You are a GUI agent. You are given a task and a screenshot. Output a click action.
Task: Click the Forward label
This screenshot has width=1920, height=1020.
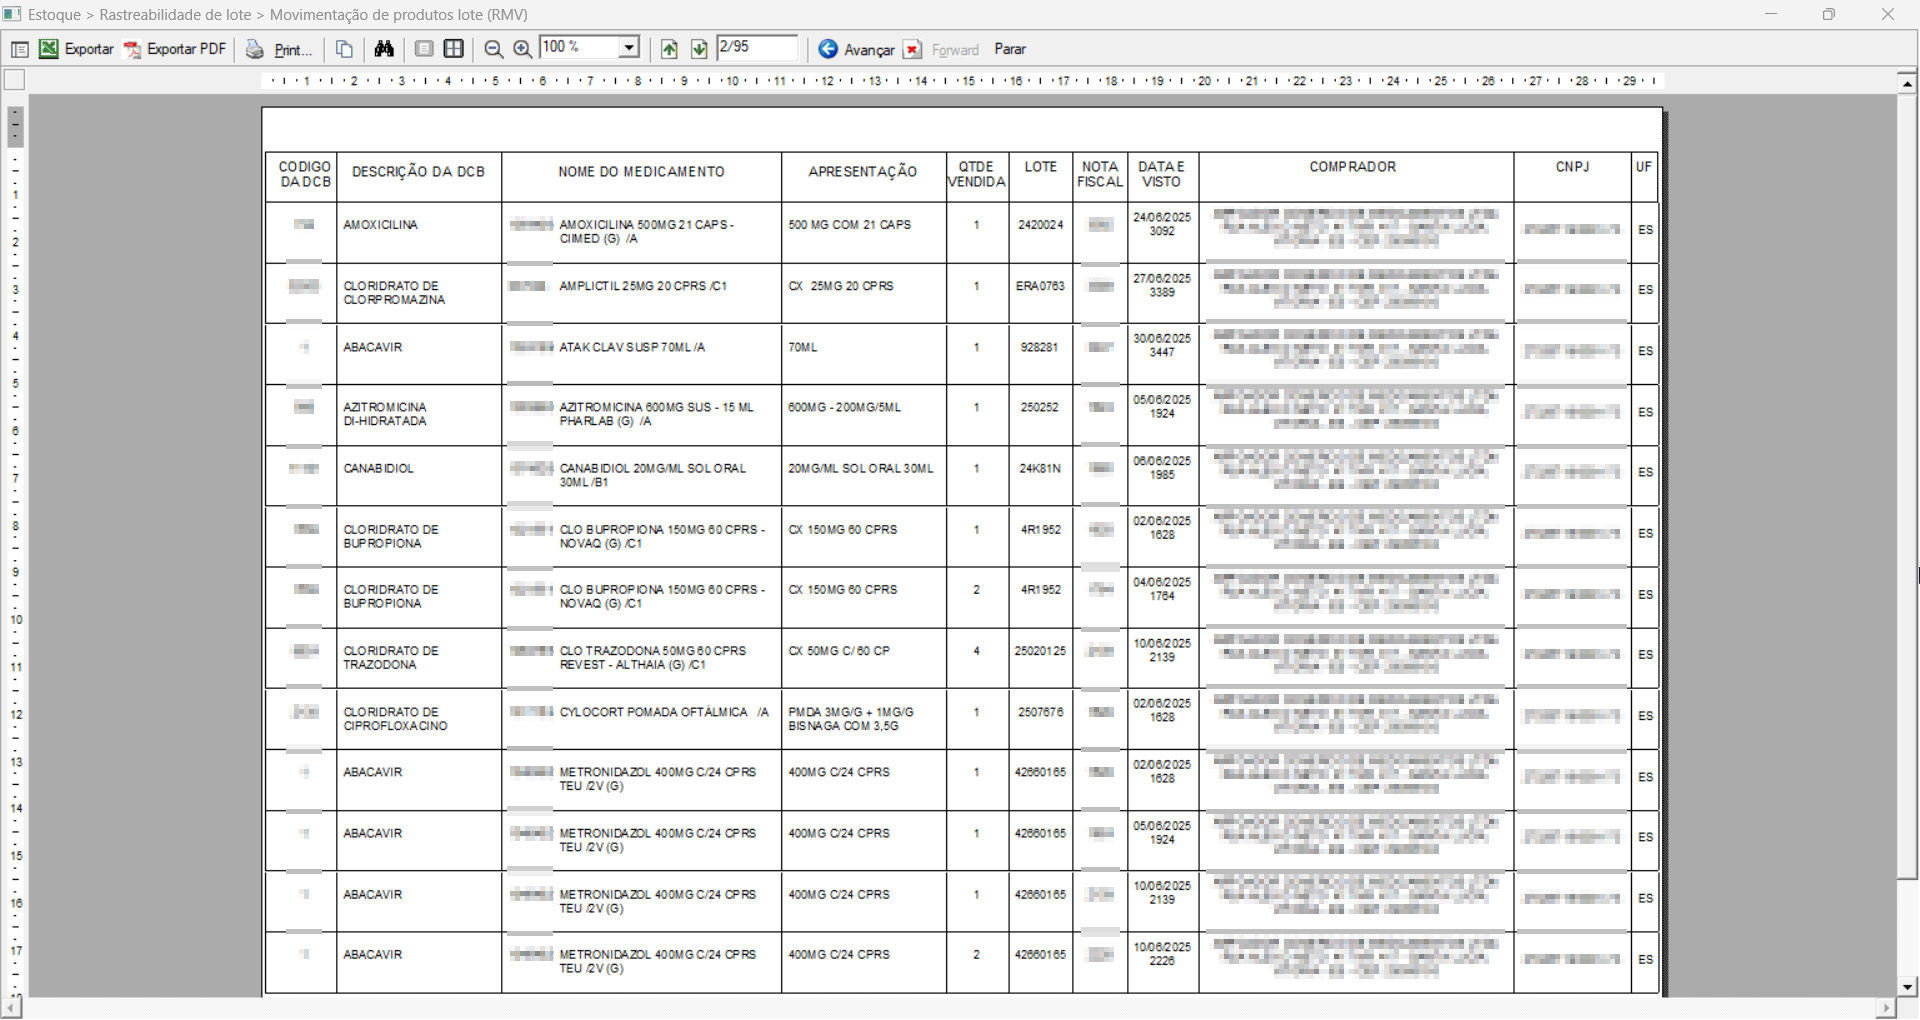coord(955,50)
